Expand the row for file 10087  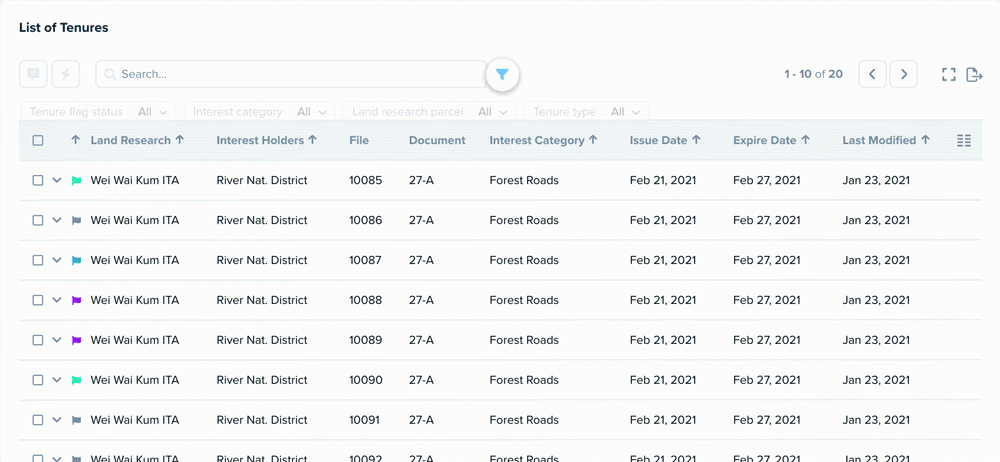click(57, 260)
